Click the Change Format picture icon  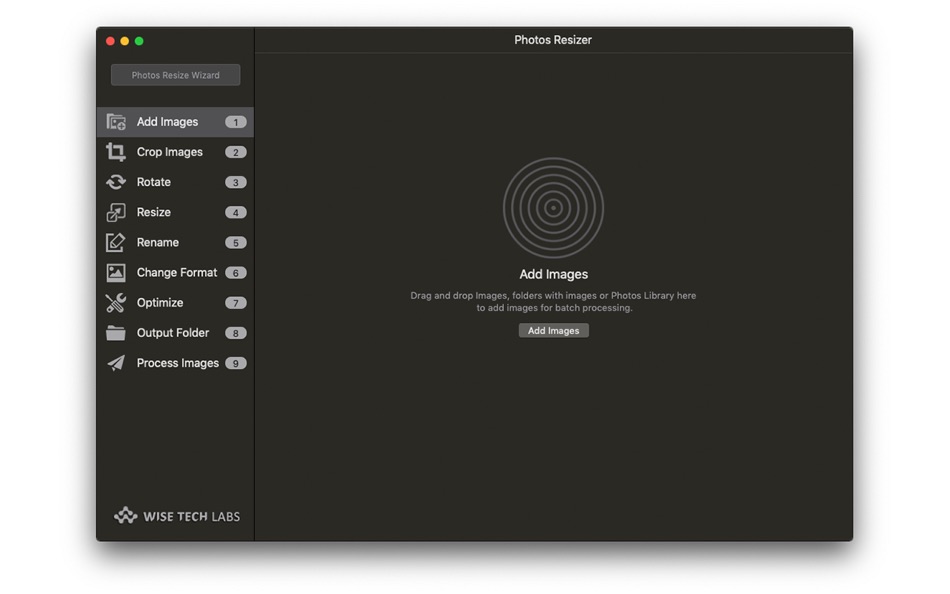point(118,272)
